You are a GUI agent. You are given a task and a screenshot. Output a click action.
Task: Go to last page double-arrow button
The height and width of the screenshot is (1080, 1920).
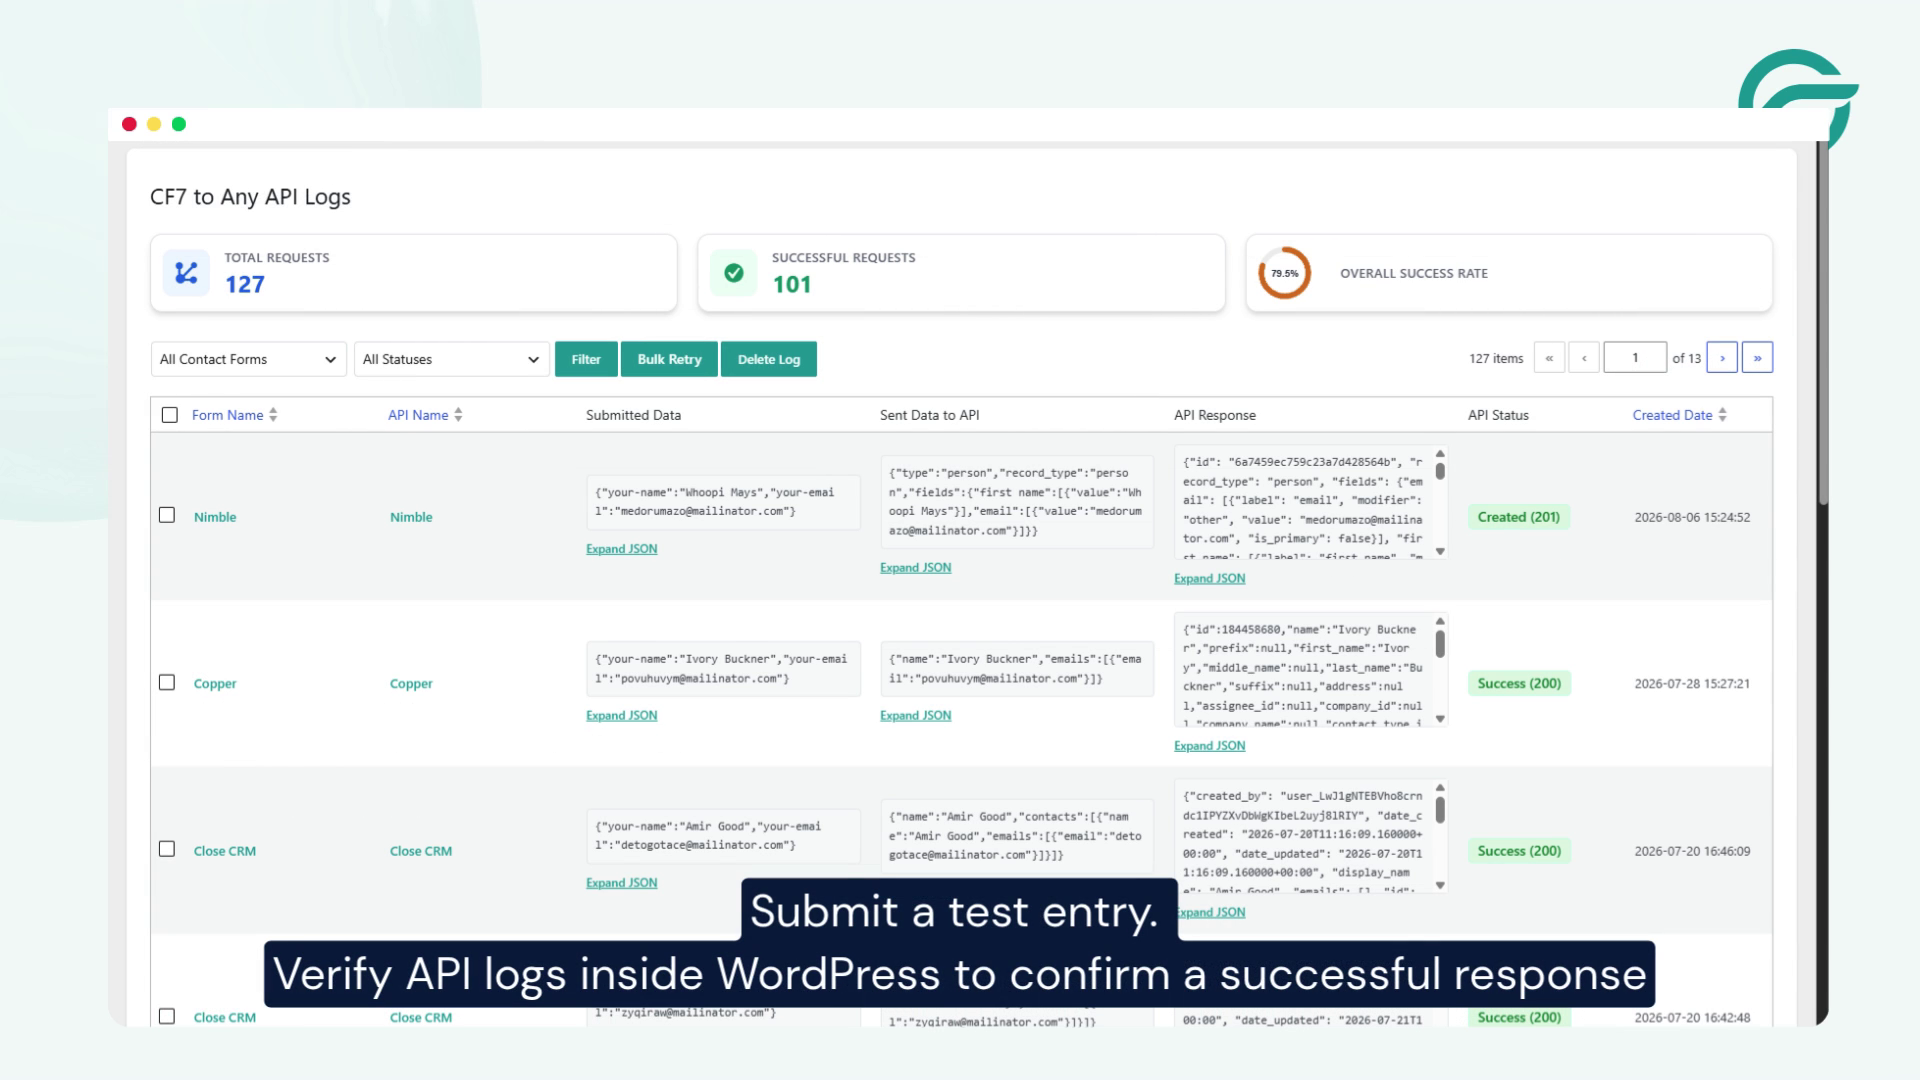tap(1757, 358)
